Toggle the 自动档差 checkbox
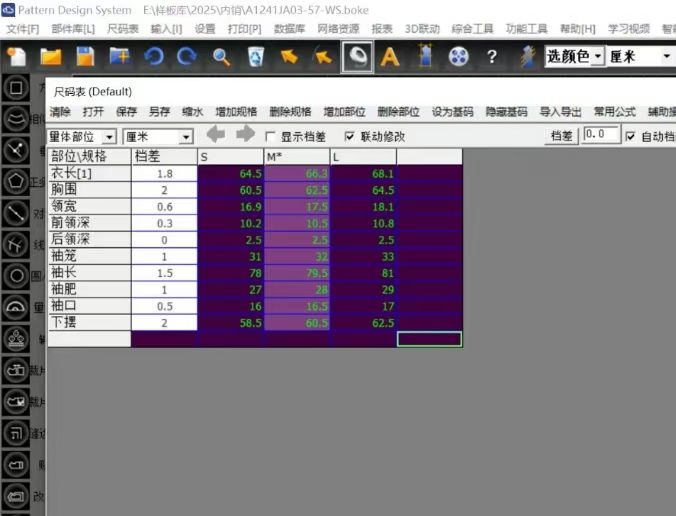 click(630, 136)
